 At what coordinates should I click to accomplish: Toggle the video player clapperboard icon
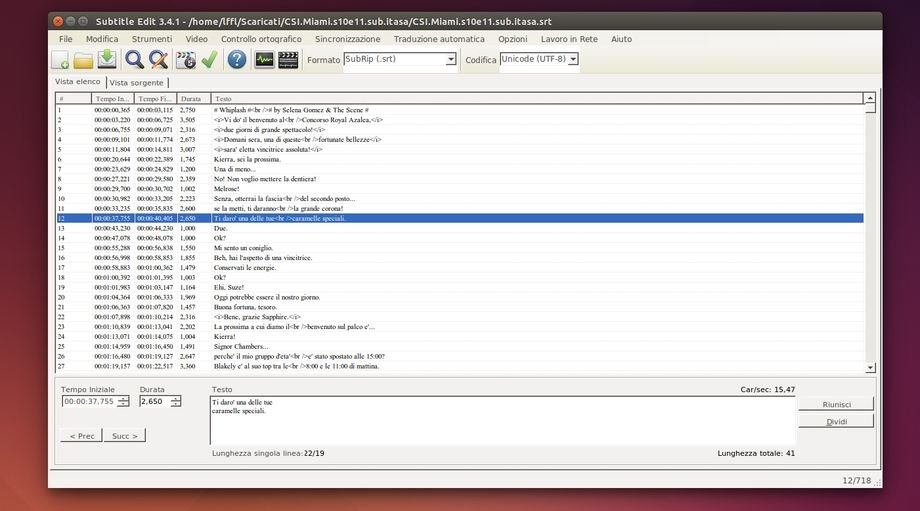click(x=288, y=60)
